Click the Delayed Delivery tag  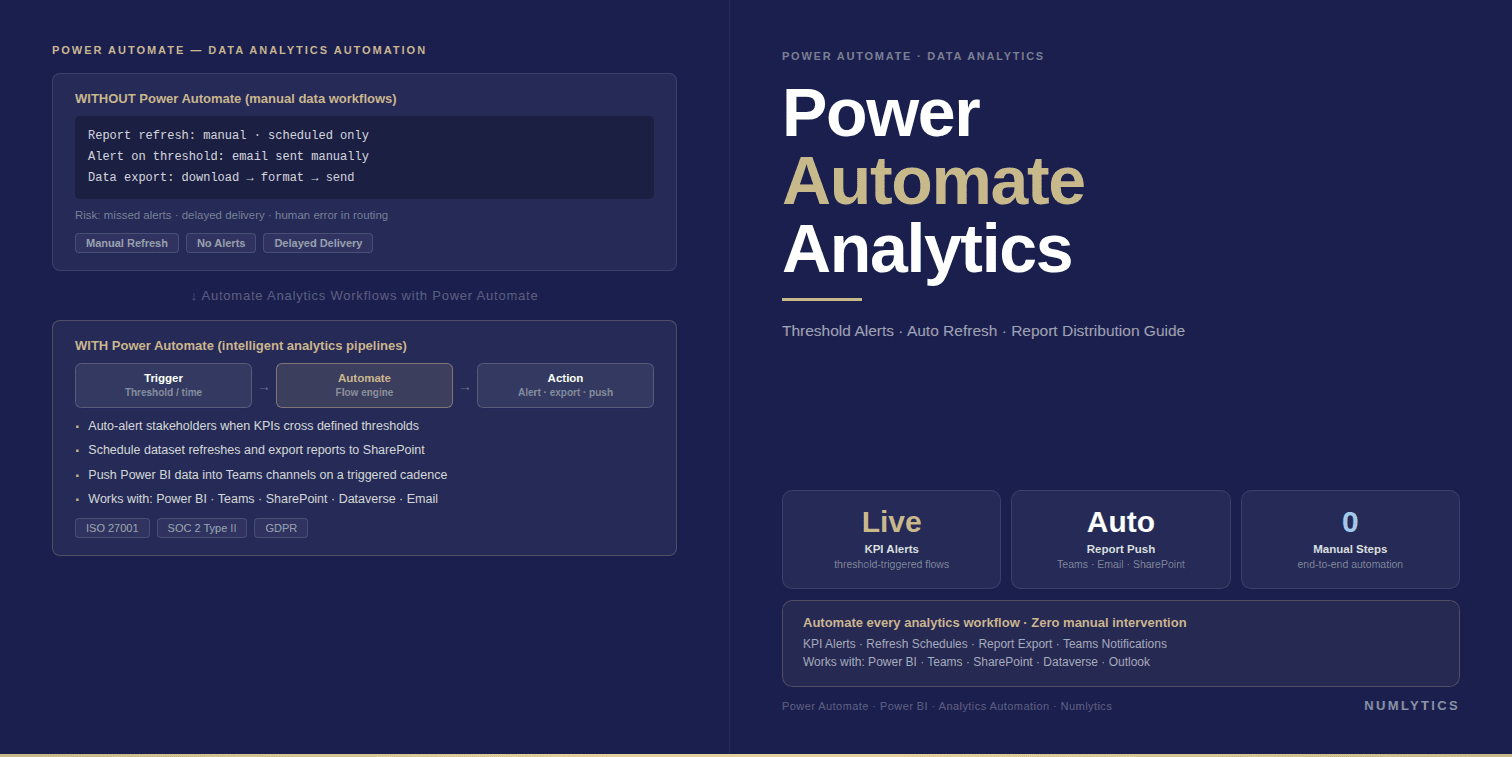point(318,243)
